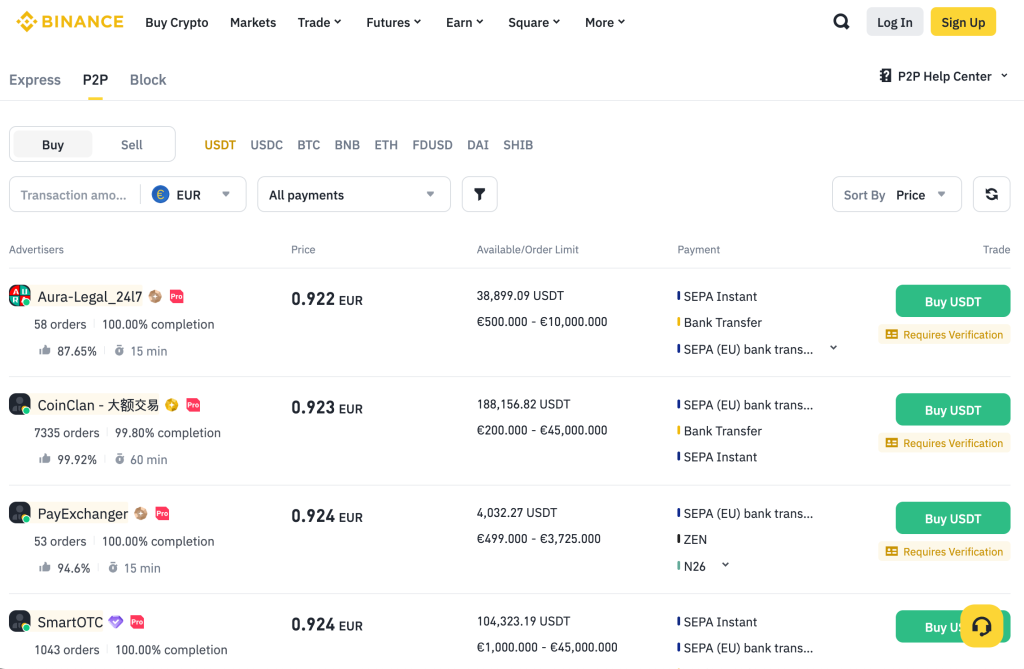Image resolution: width=1024 pixels, height=669 pixels.
Task: Click the diamond badge next to SmartOTC
Action: (116, 622)
